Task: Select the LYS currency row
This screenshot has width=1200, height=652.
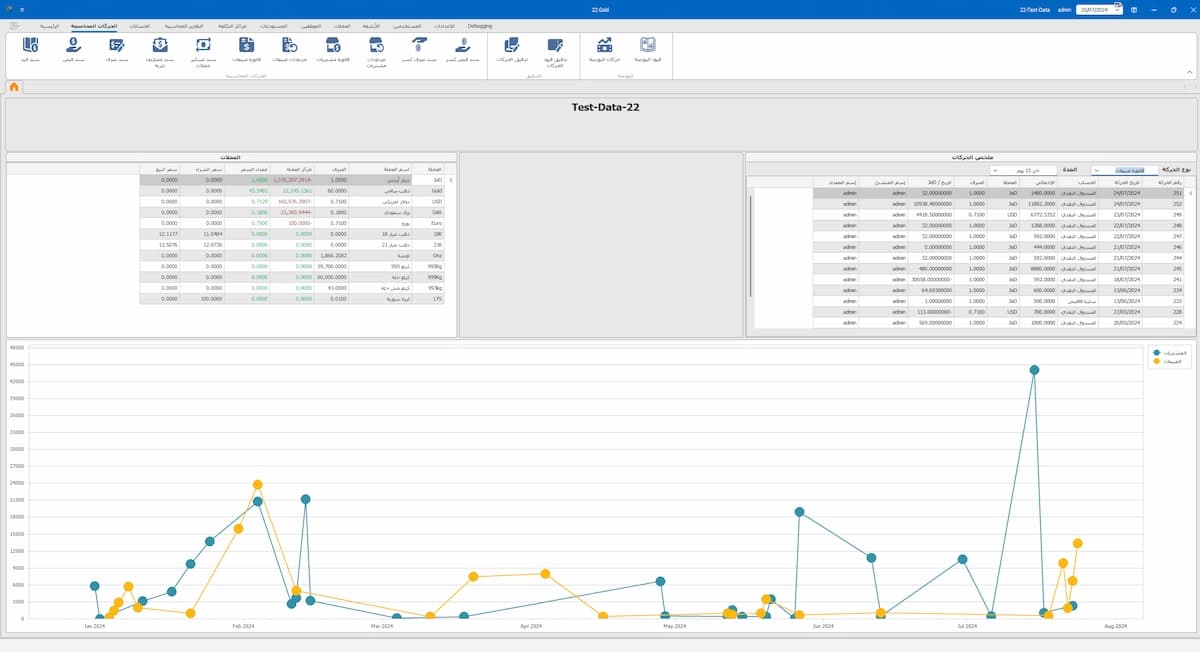Action: (x=293, y=299)
